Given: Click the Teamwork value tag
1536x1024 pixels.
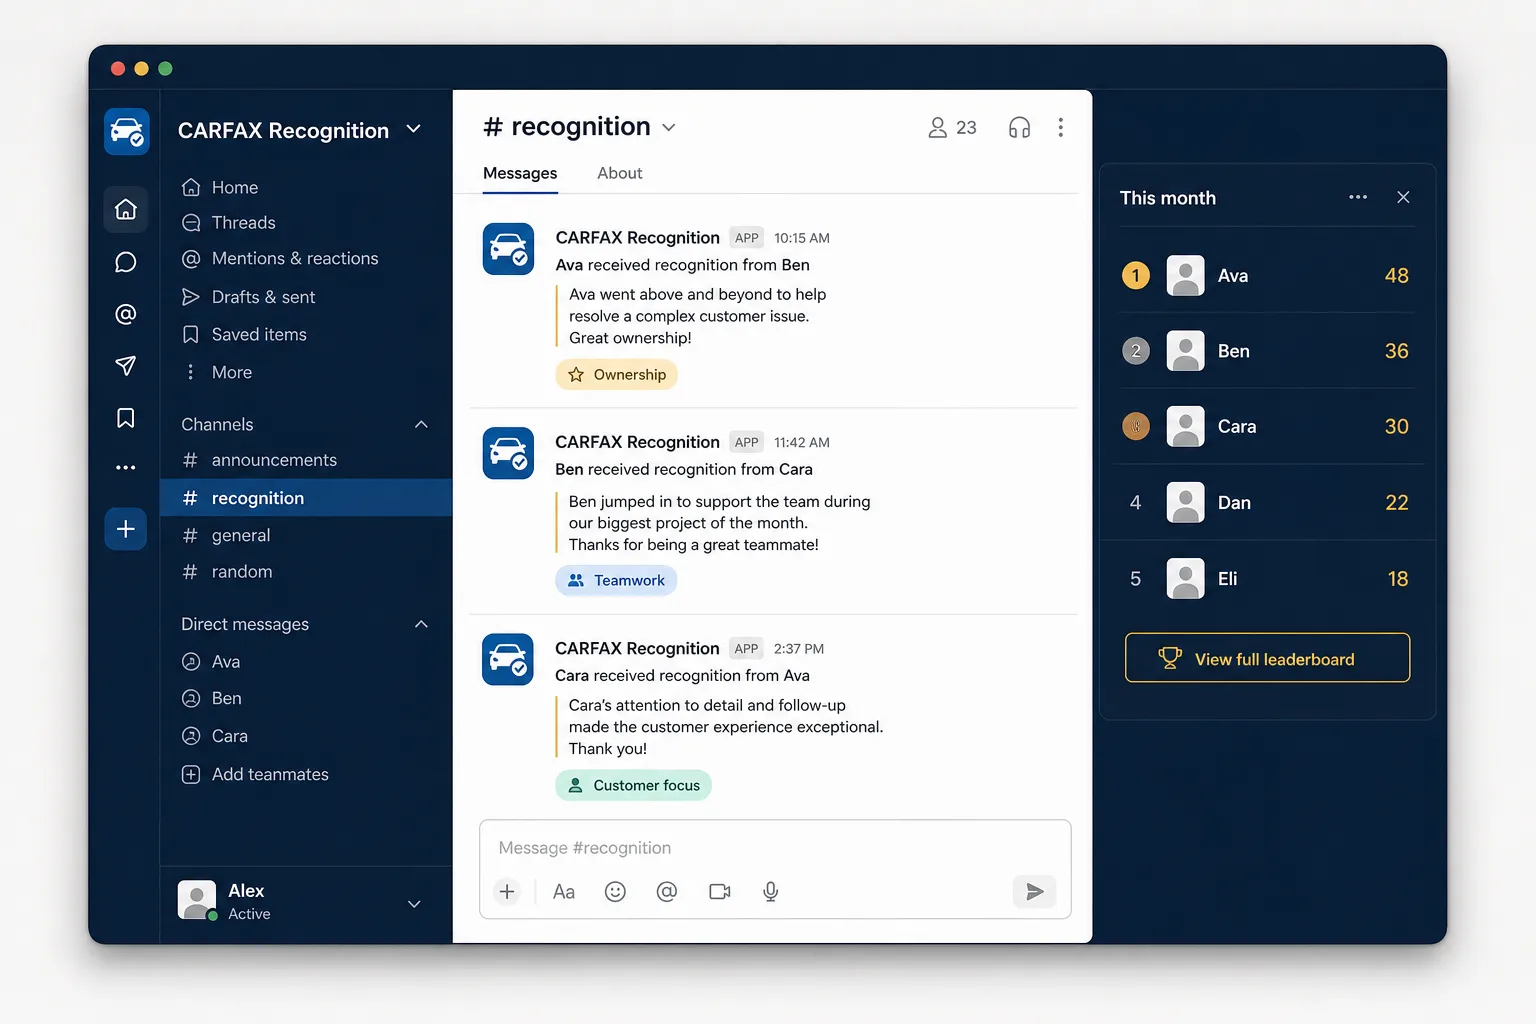Looking at the screenshot, I should 616,581.
